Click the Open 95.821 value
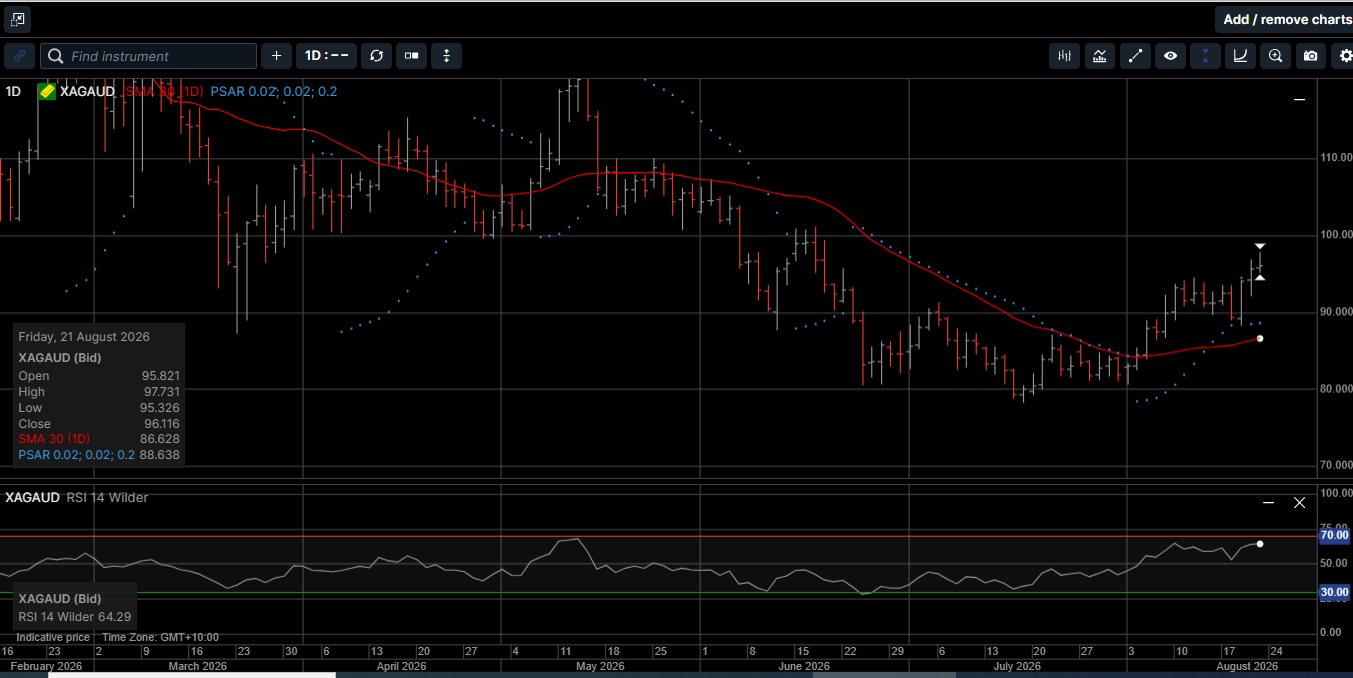Screen dimensions: 1353x678 click(x=161, y=376)
